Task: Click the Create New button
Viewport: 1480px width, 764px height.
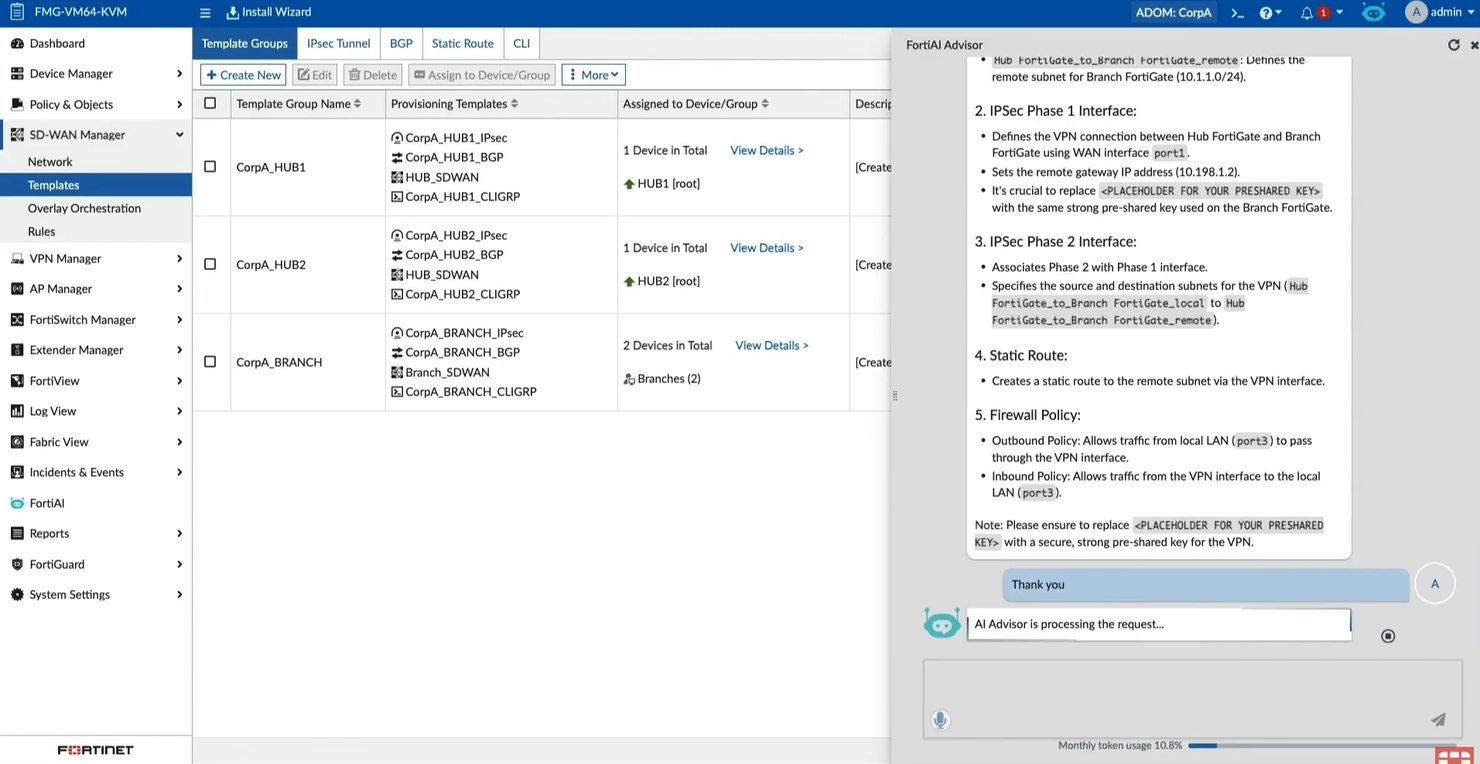Action: 243,74
